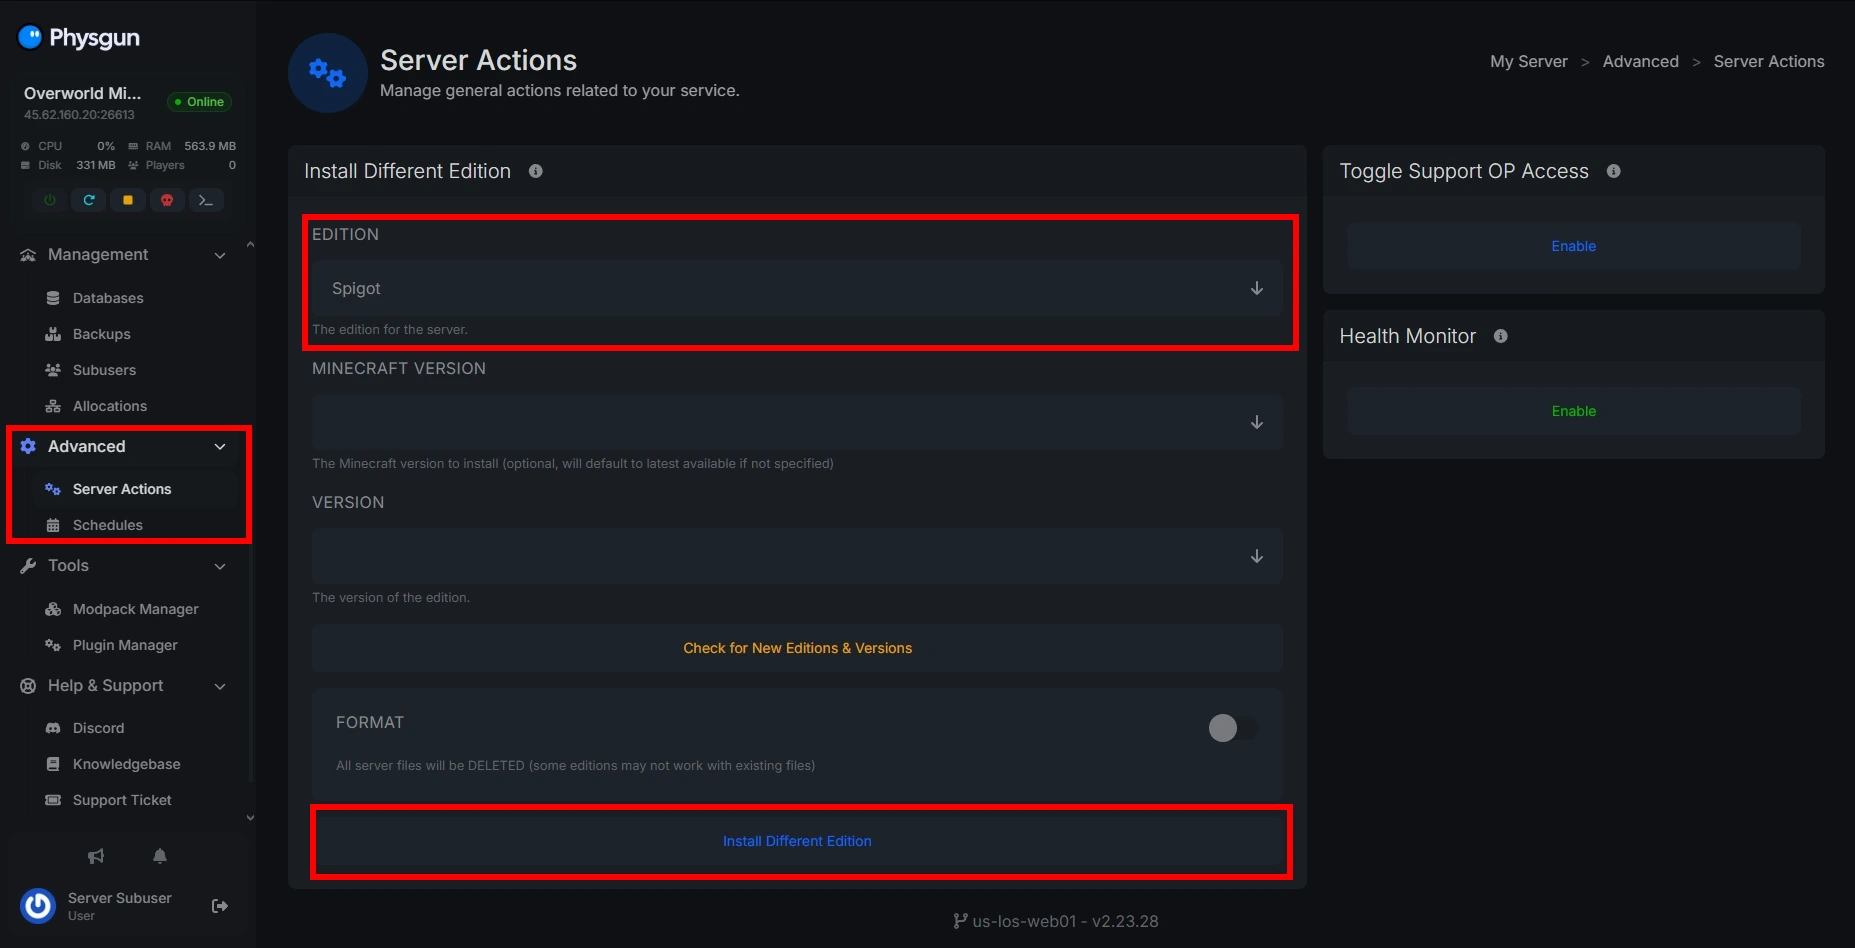Open announcements megaphone icon
Image resolution: width=1855 pixels, height=948 pixels.
(x=96, y=856)
